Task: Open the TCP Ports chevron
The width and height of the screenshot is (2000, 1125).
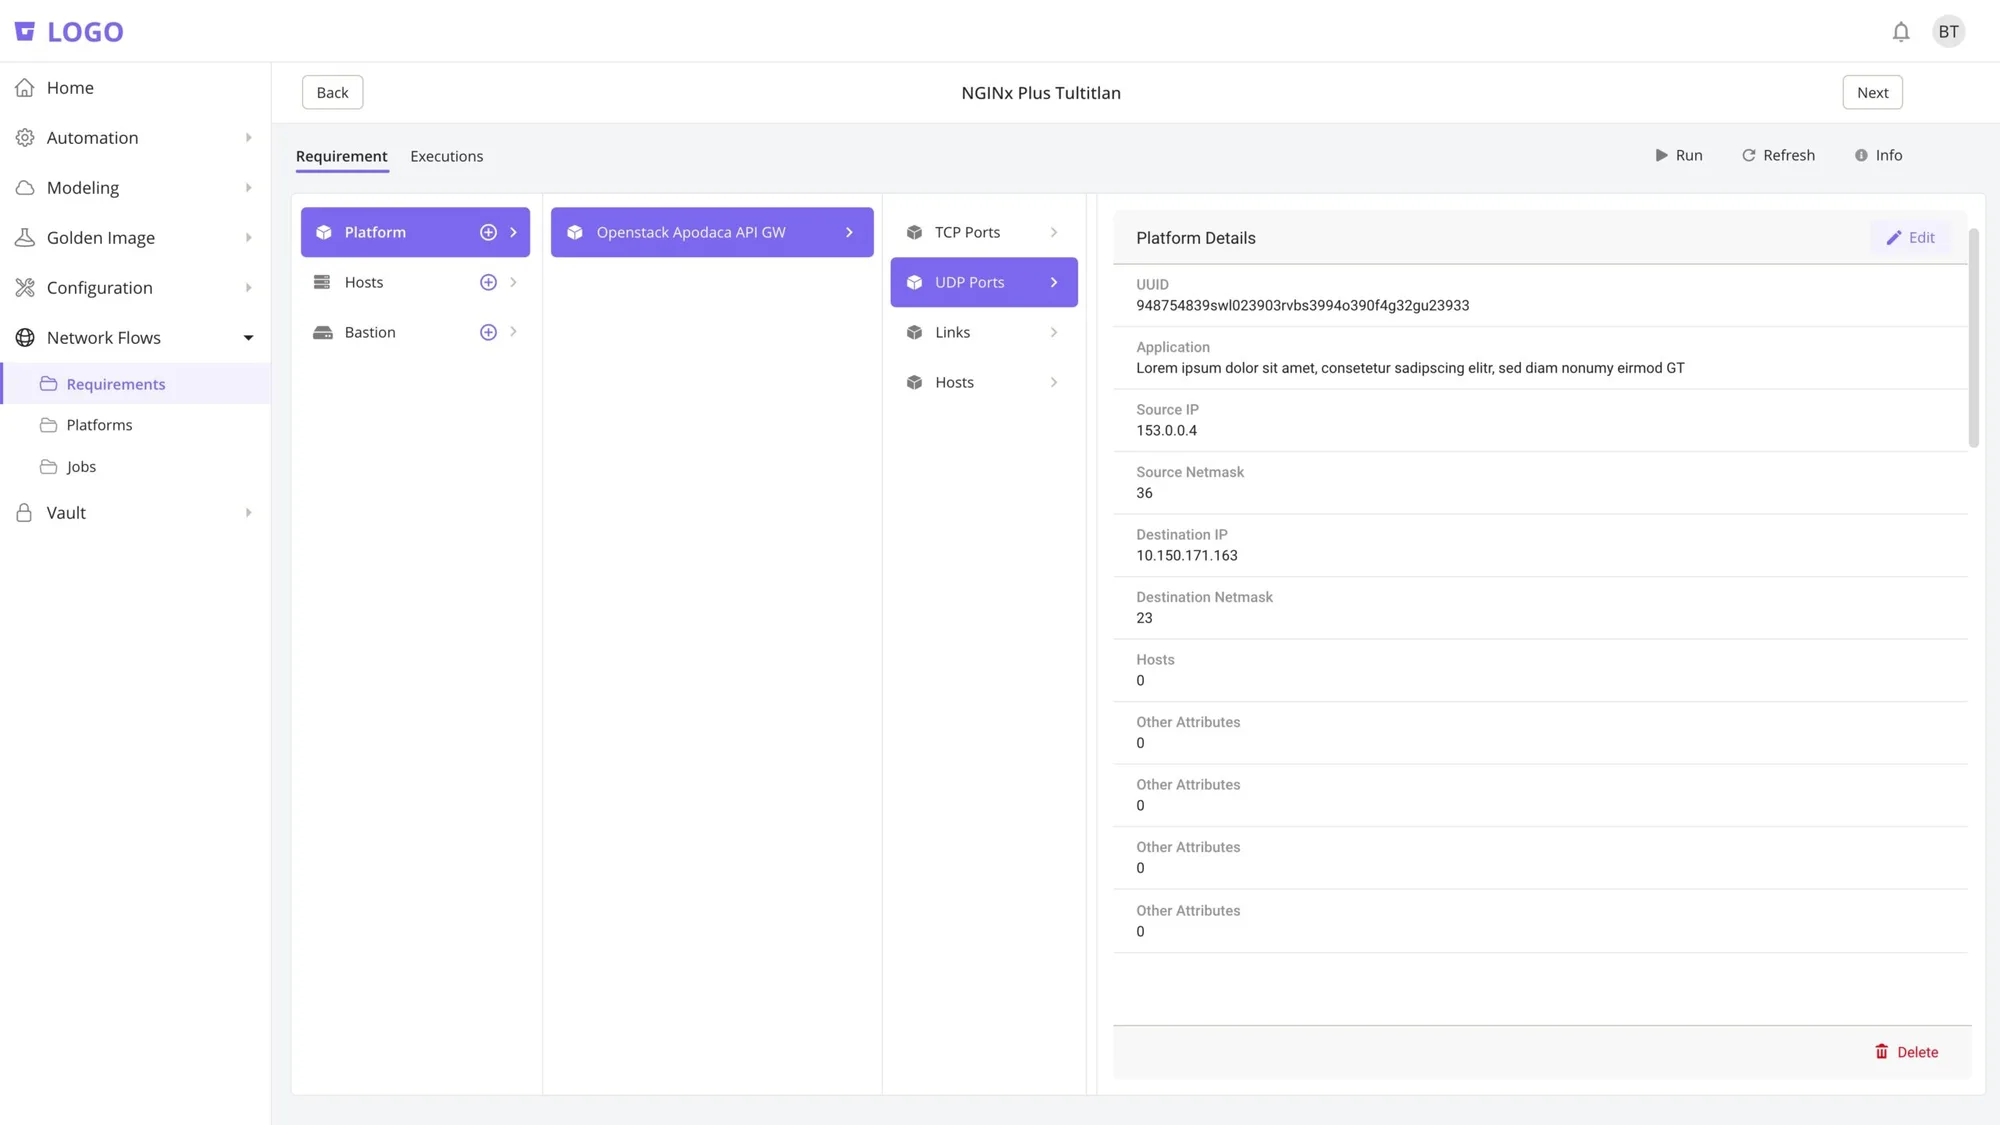Action: 1054,232
